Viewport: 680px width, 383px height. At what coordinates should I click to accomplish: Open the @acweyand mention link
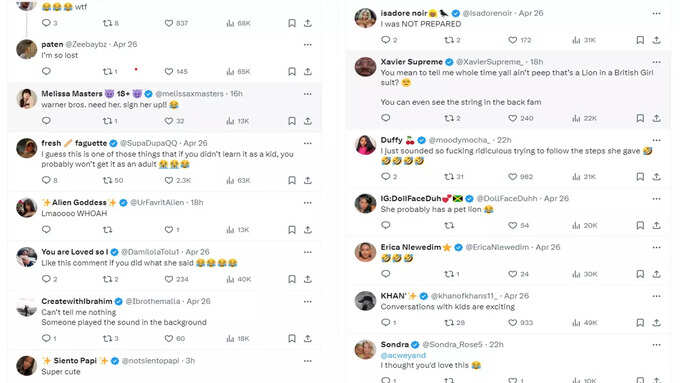pyautogui.click(x=403, y=355)
